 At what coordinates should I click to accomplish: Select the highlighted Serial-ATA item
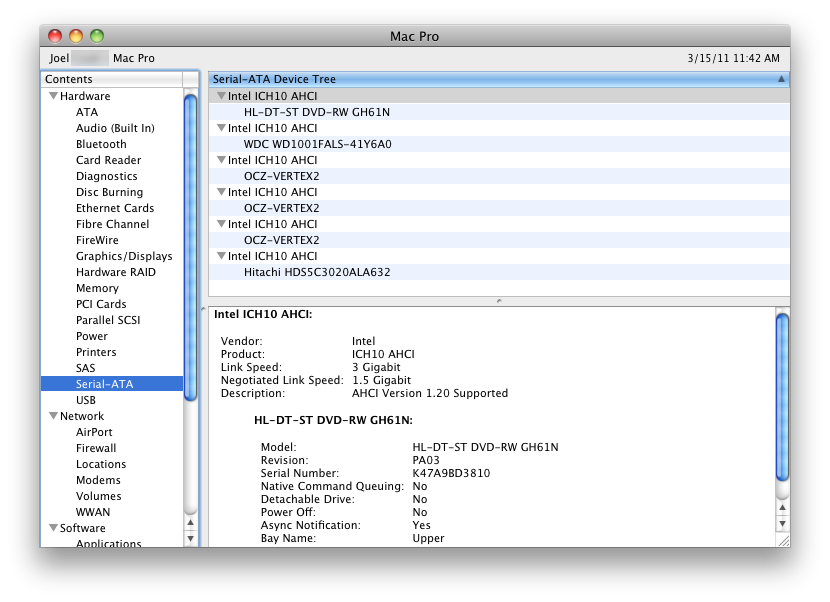112,384
